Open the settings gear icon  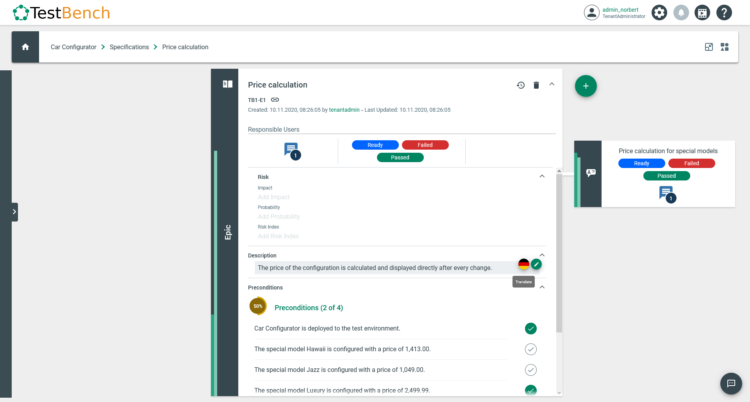(659, 12)
